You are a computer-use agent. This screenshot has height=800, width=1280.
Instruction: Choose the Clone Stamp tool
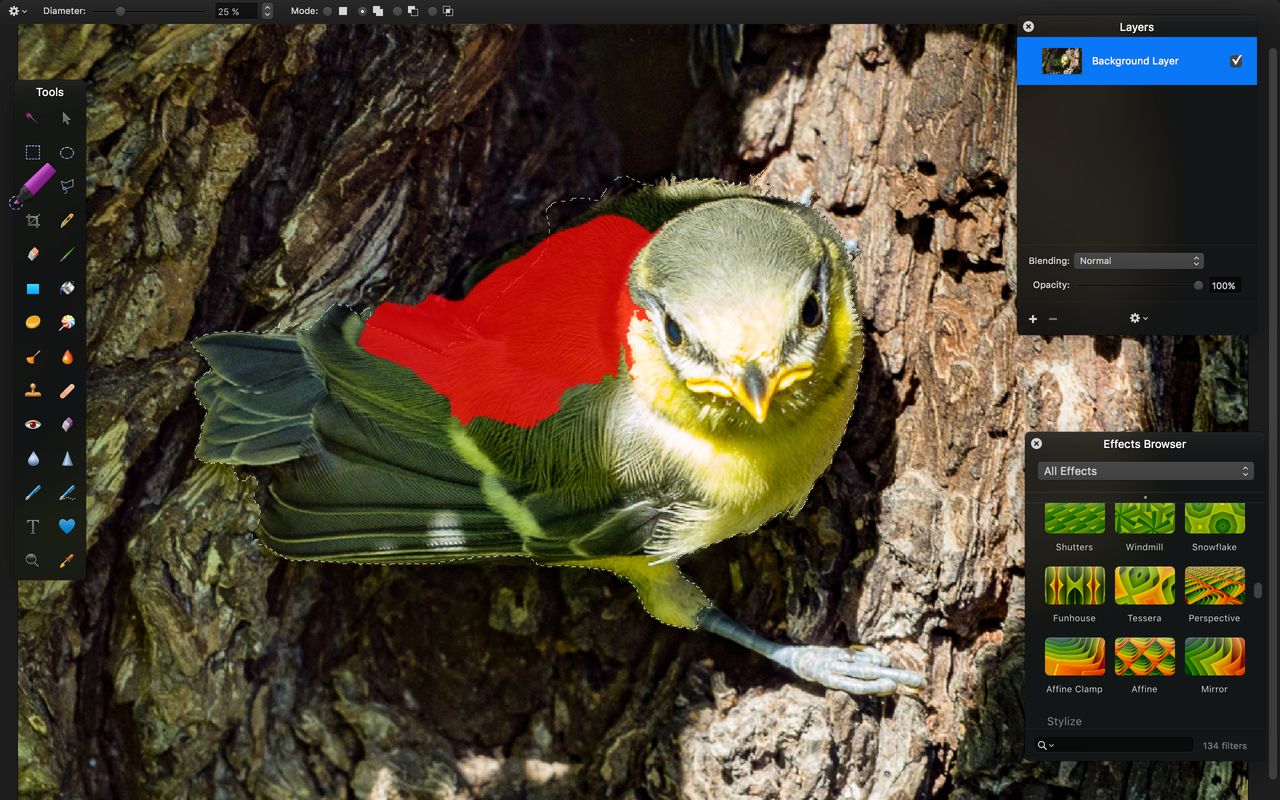[33, 390]
